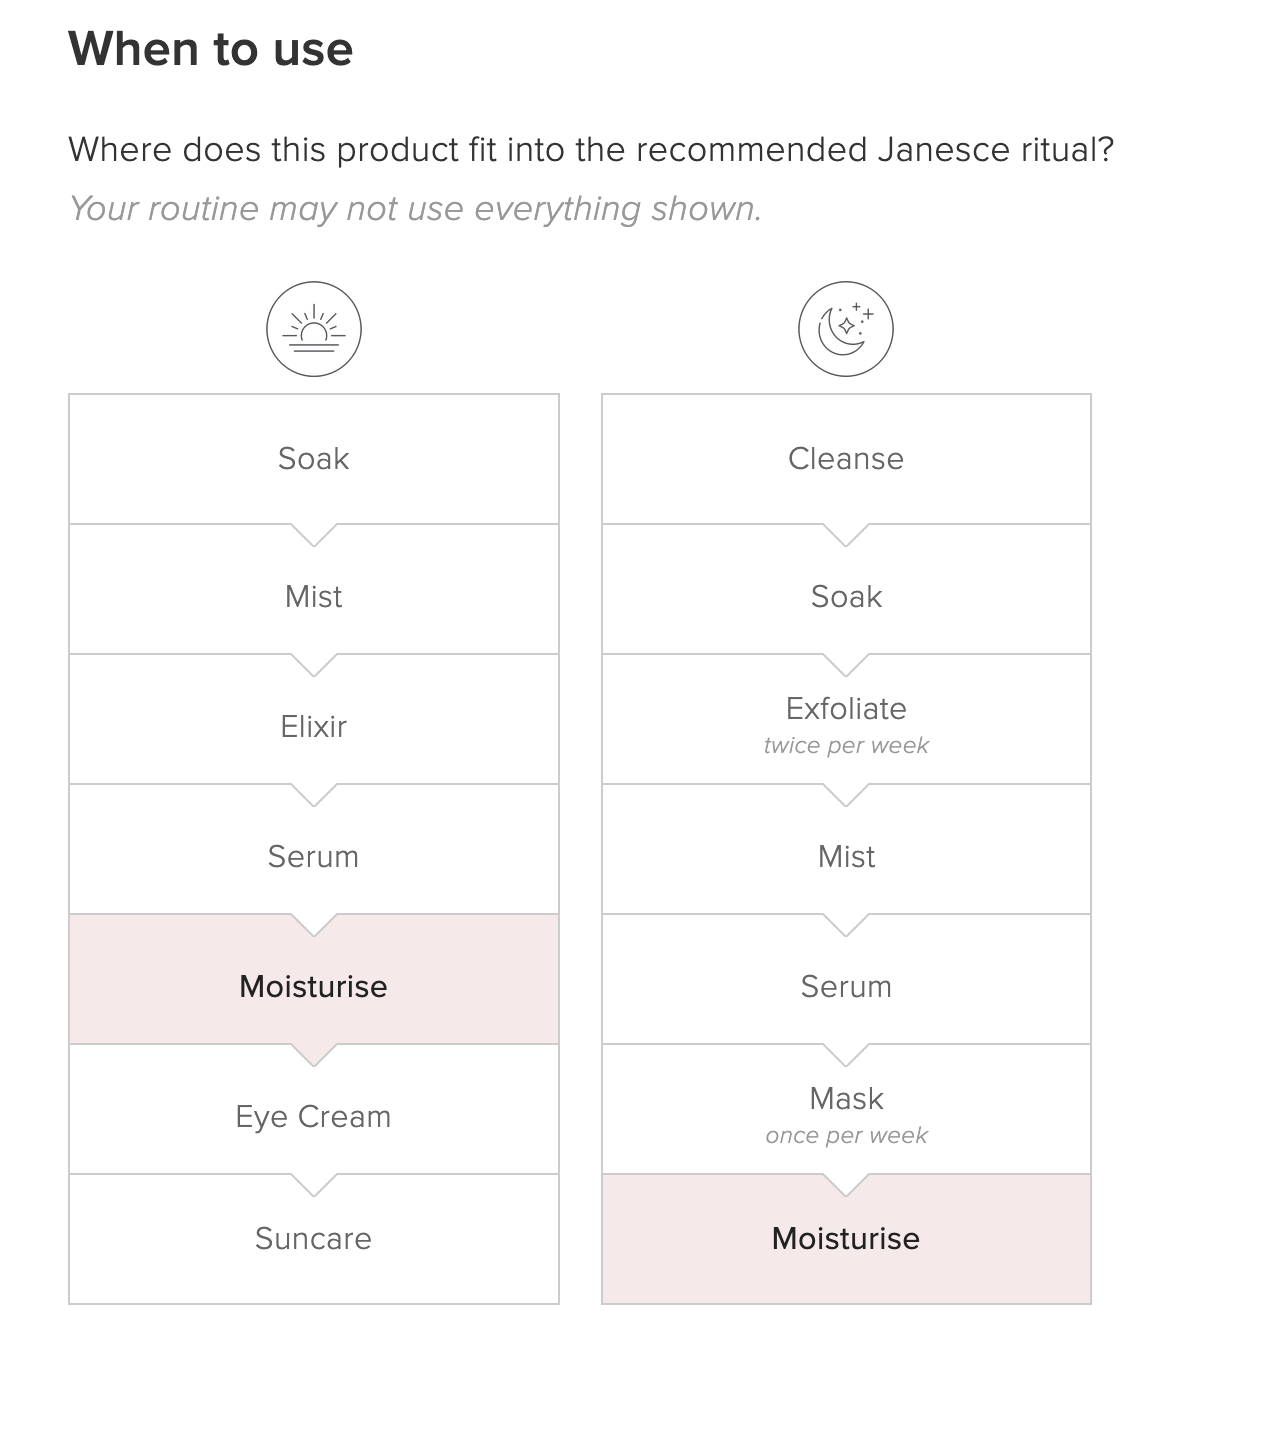Image resolution: width=1284 pixels, height=1446 pixels.
Task: Click the When to use heading
Action: (x=211, y=49)
